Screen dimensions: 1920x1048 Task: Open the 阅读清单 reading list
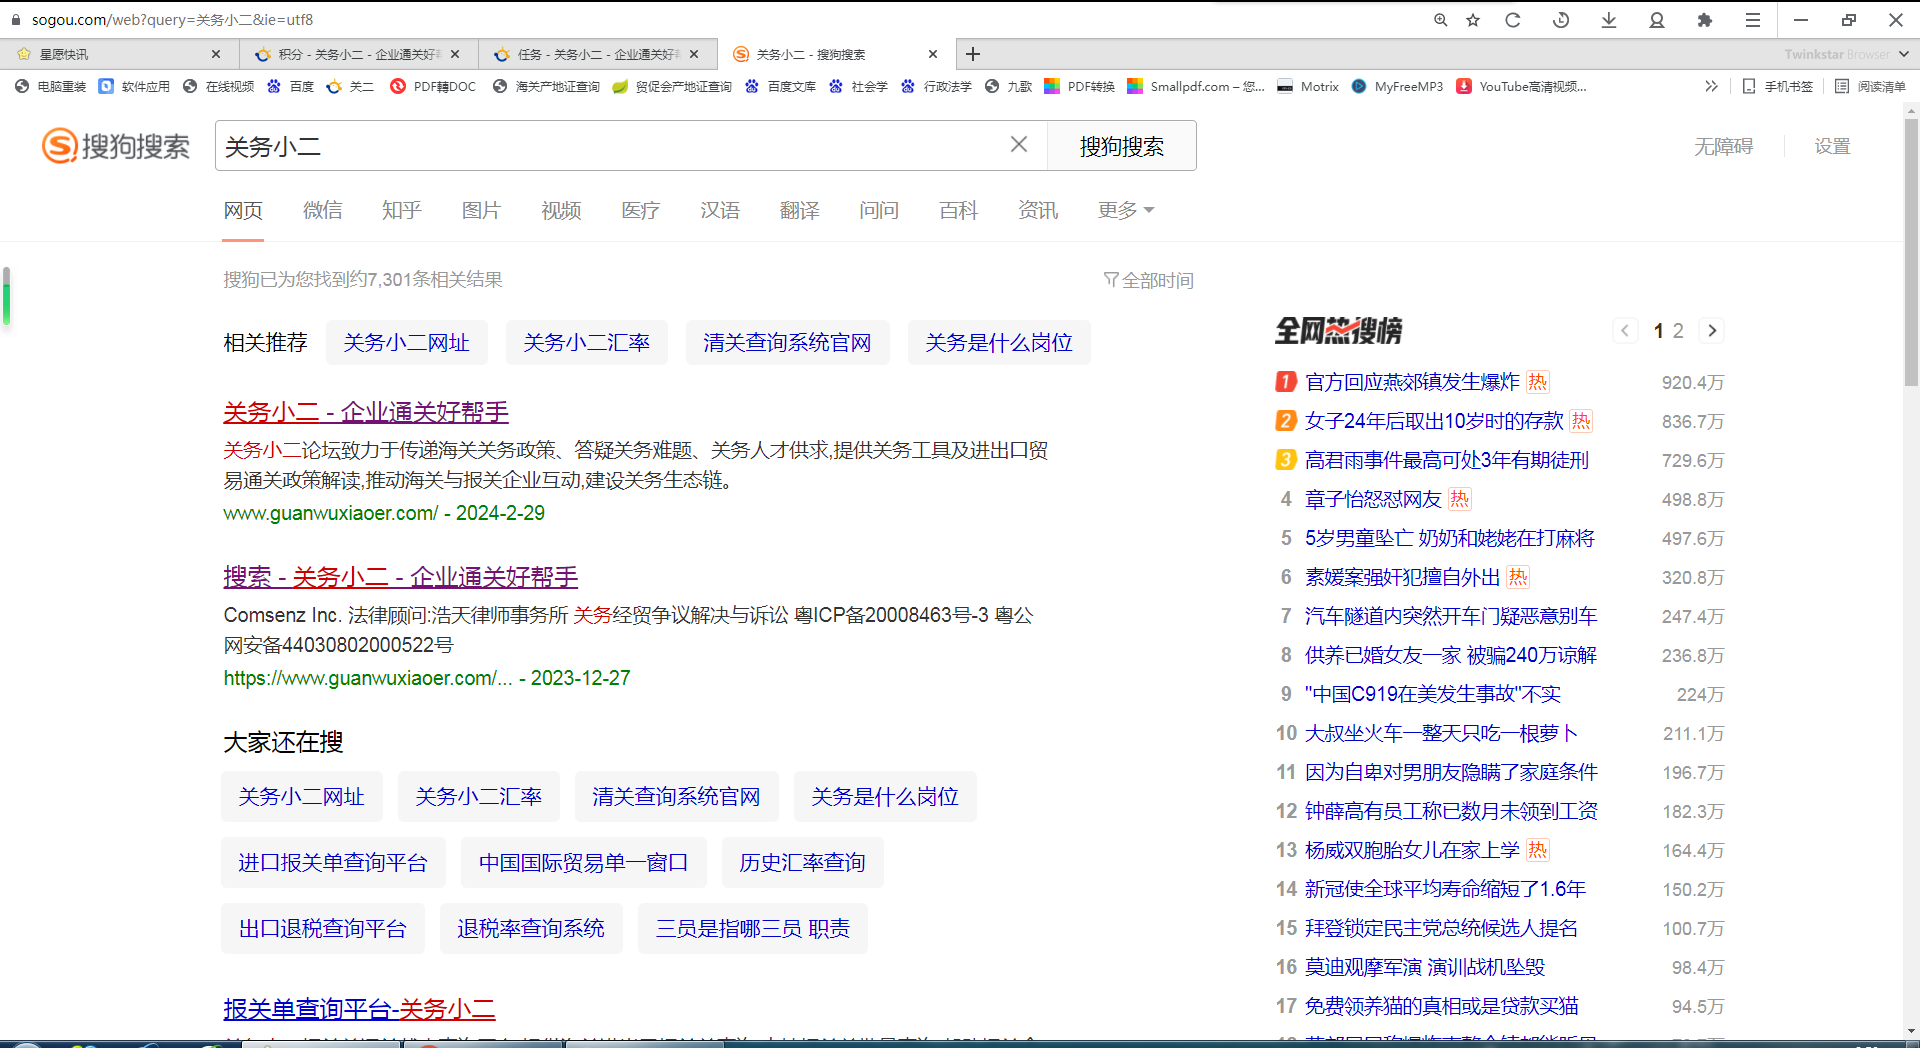pos(1870,87)
